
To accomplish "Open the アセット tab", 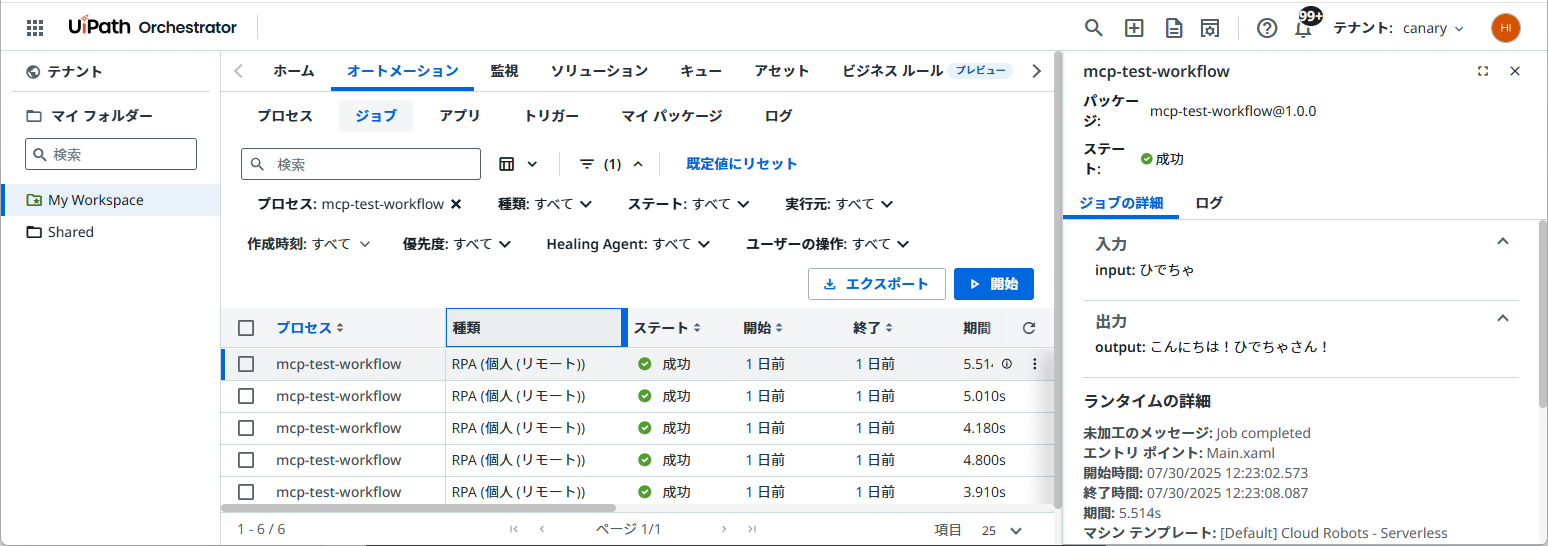I will click(782, 71).
